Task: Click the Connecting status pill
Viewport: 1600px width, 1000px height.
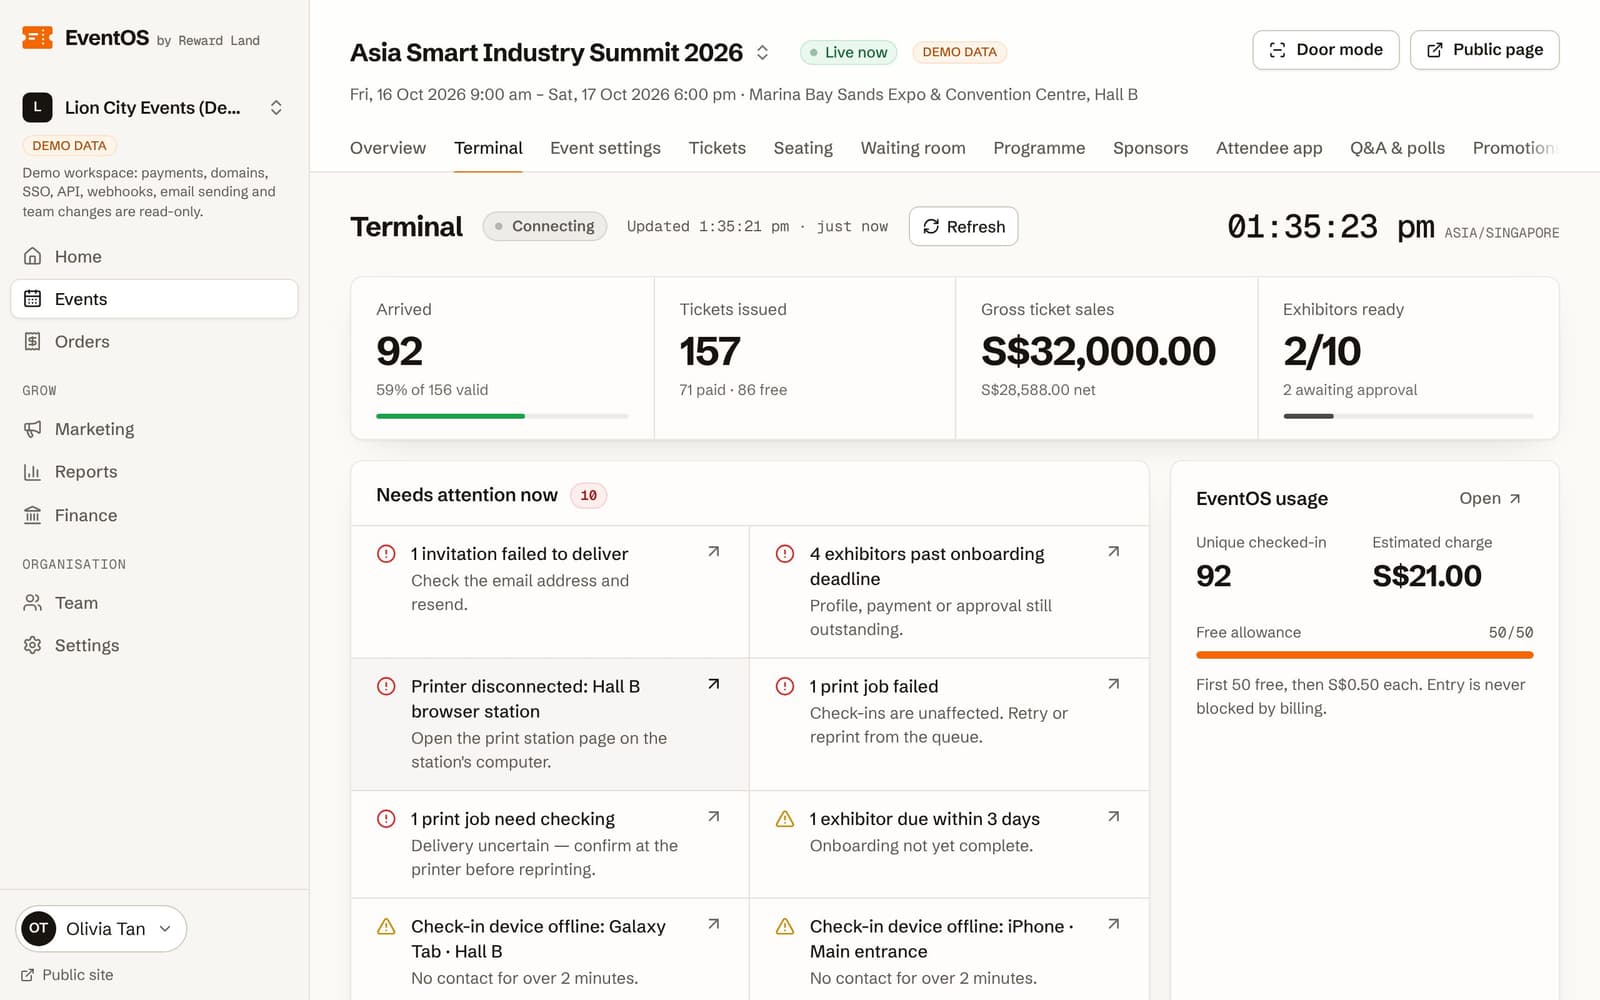Action: [545, 226]
